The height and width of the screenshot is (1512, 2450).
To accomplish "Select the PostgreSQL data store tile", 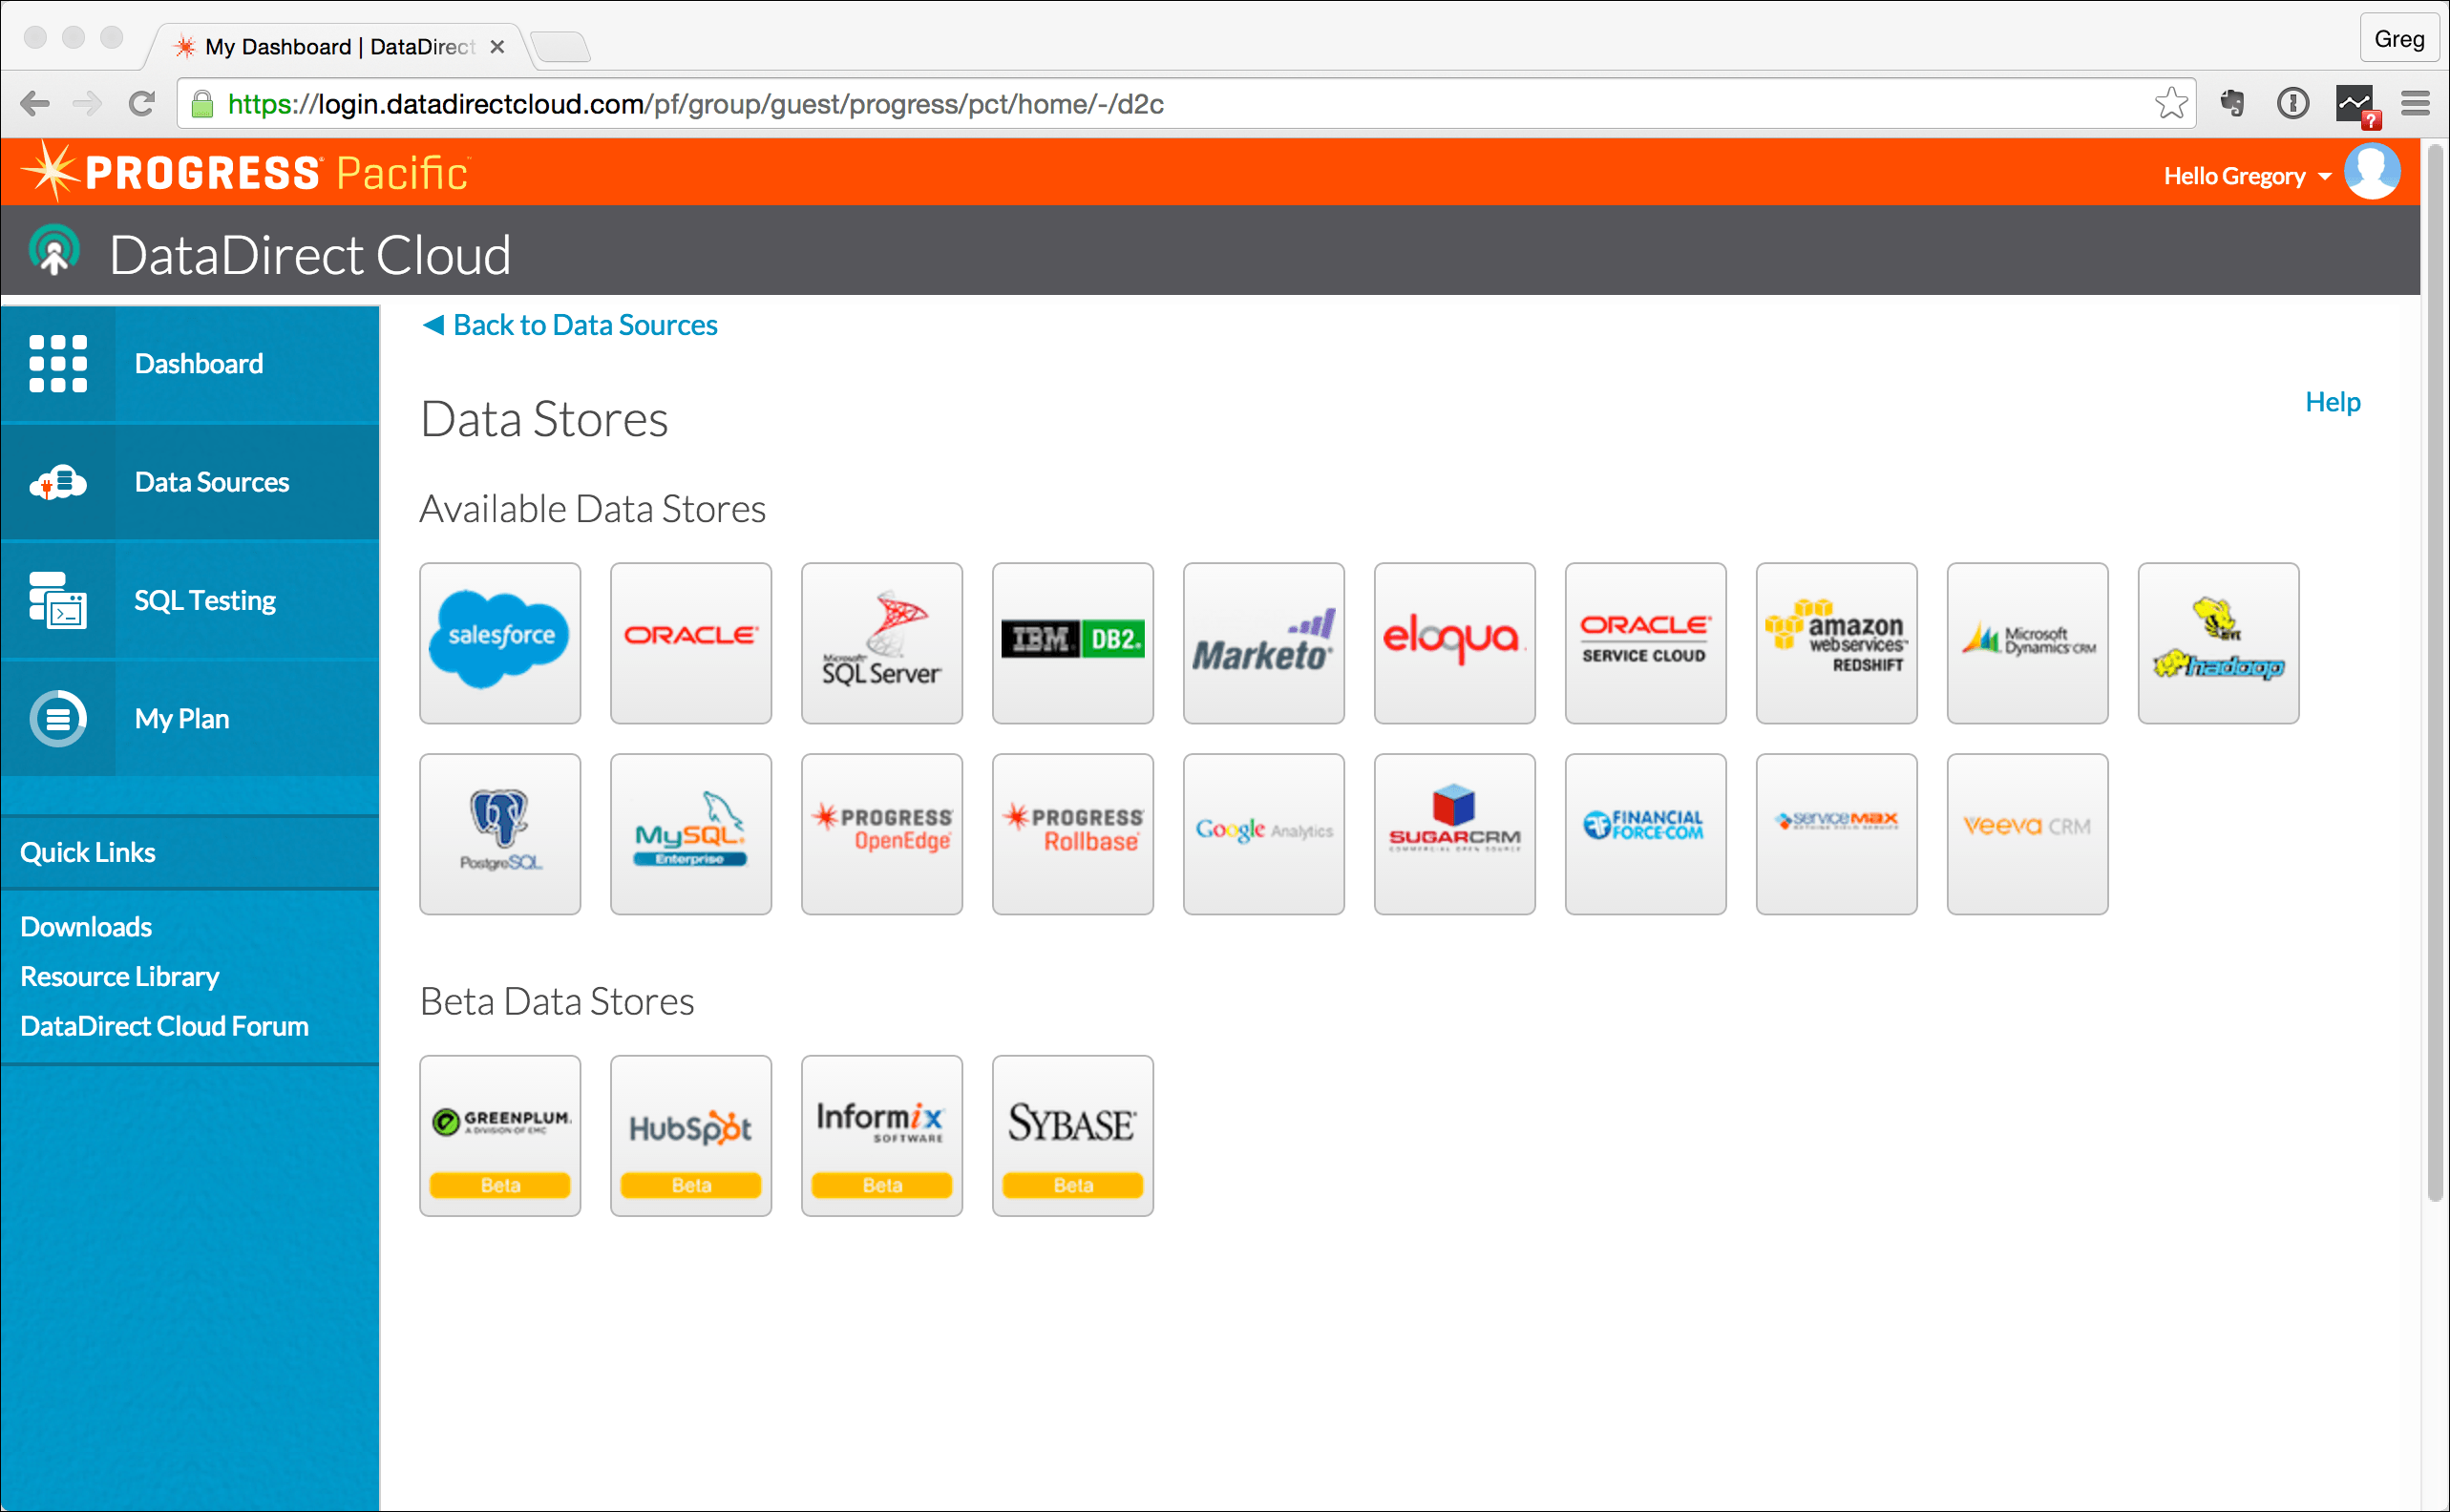I will point(500,834).
